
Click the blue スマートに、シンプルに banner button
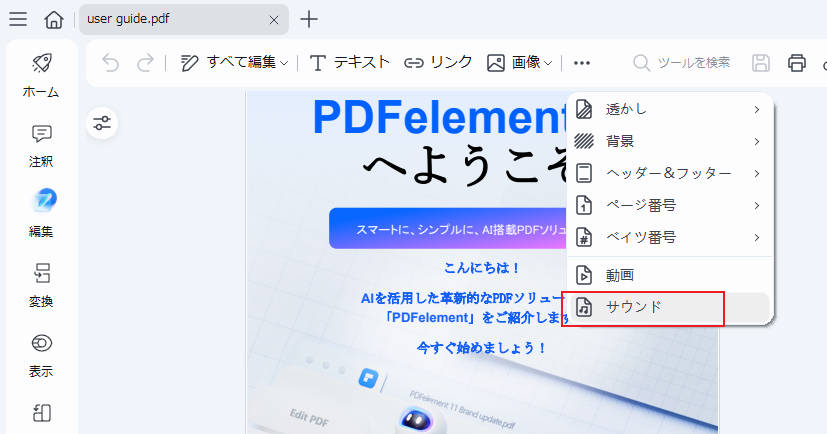coord(448,228)
